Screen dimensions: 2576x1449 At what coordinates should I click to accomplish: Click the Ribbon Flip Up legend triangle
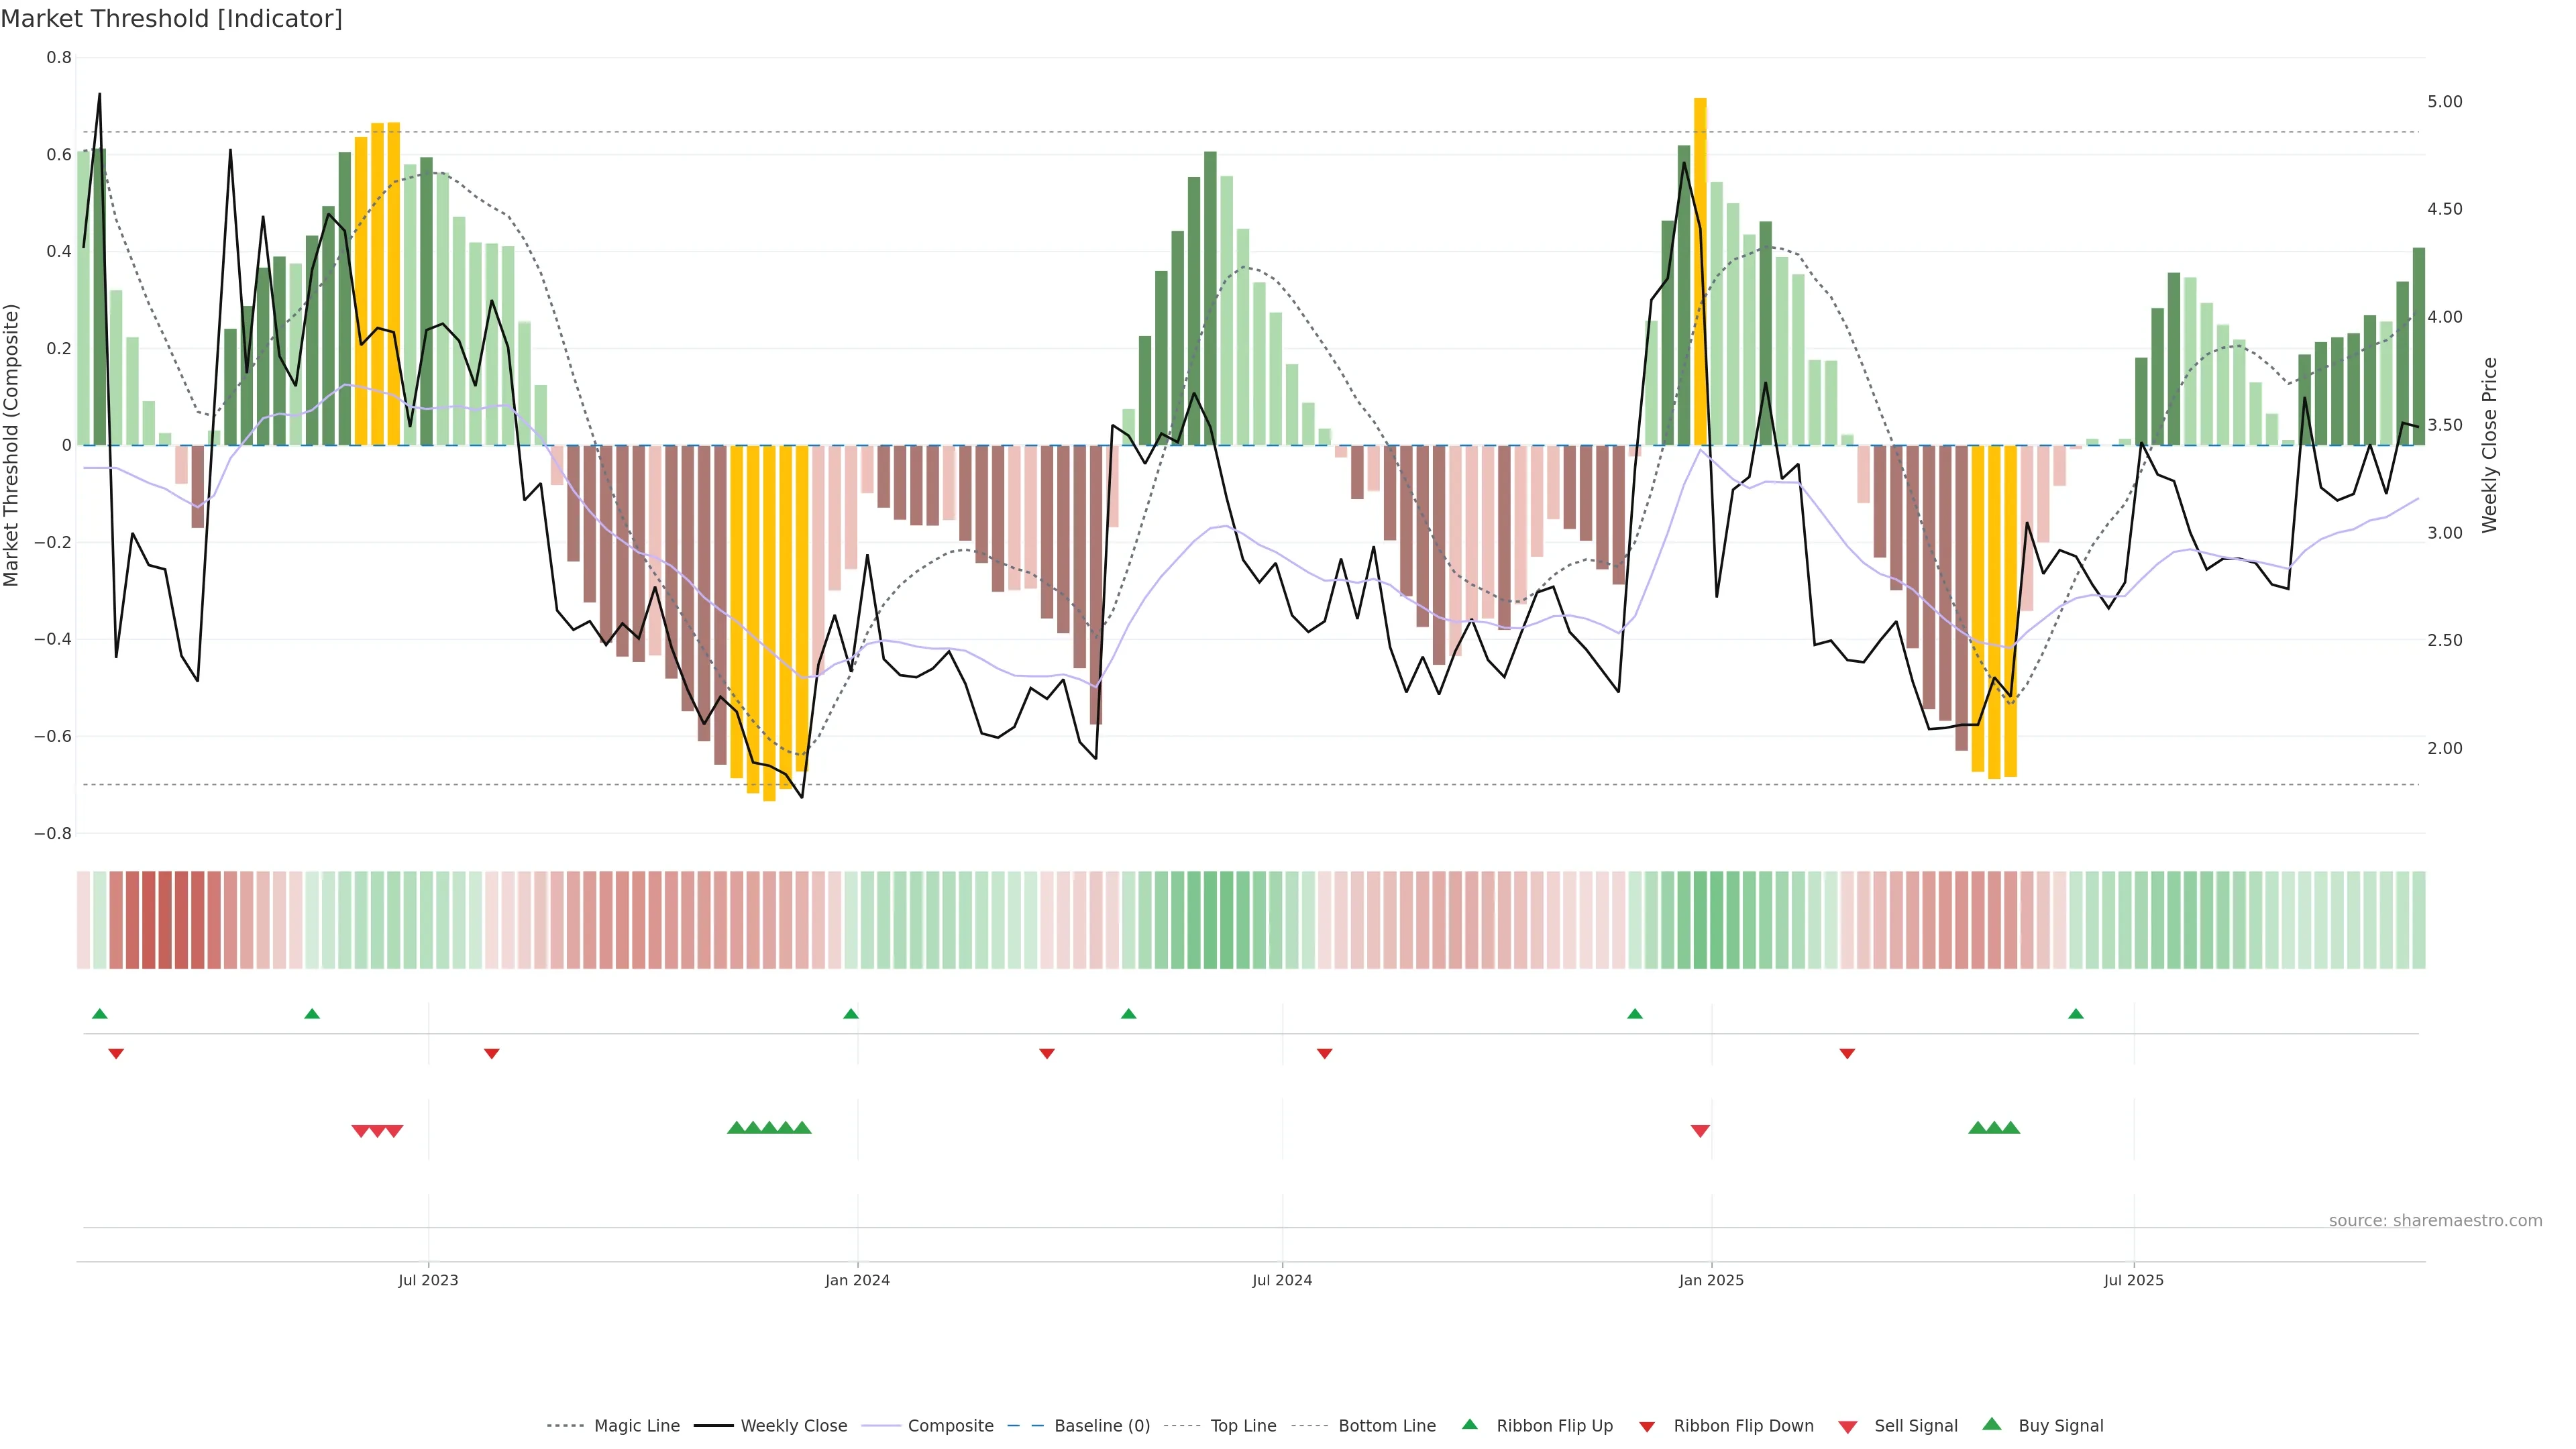pos(1469,1424)
